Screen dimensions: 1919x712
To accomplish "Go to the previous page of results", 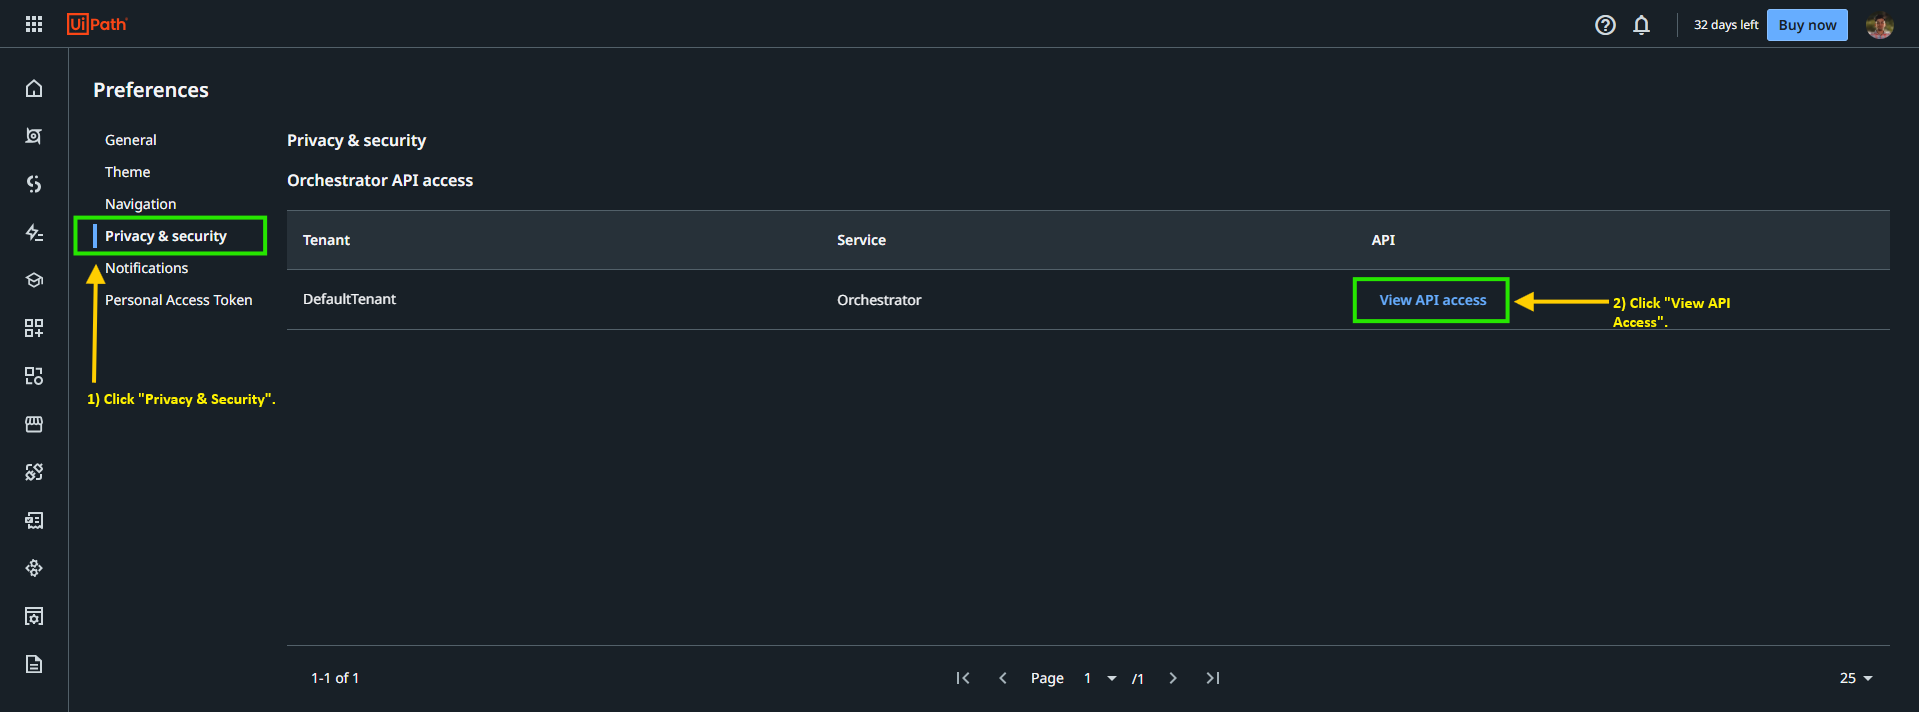I will coord(1003,678).
